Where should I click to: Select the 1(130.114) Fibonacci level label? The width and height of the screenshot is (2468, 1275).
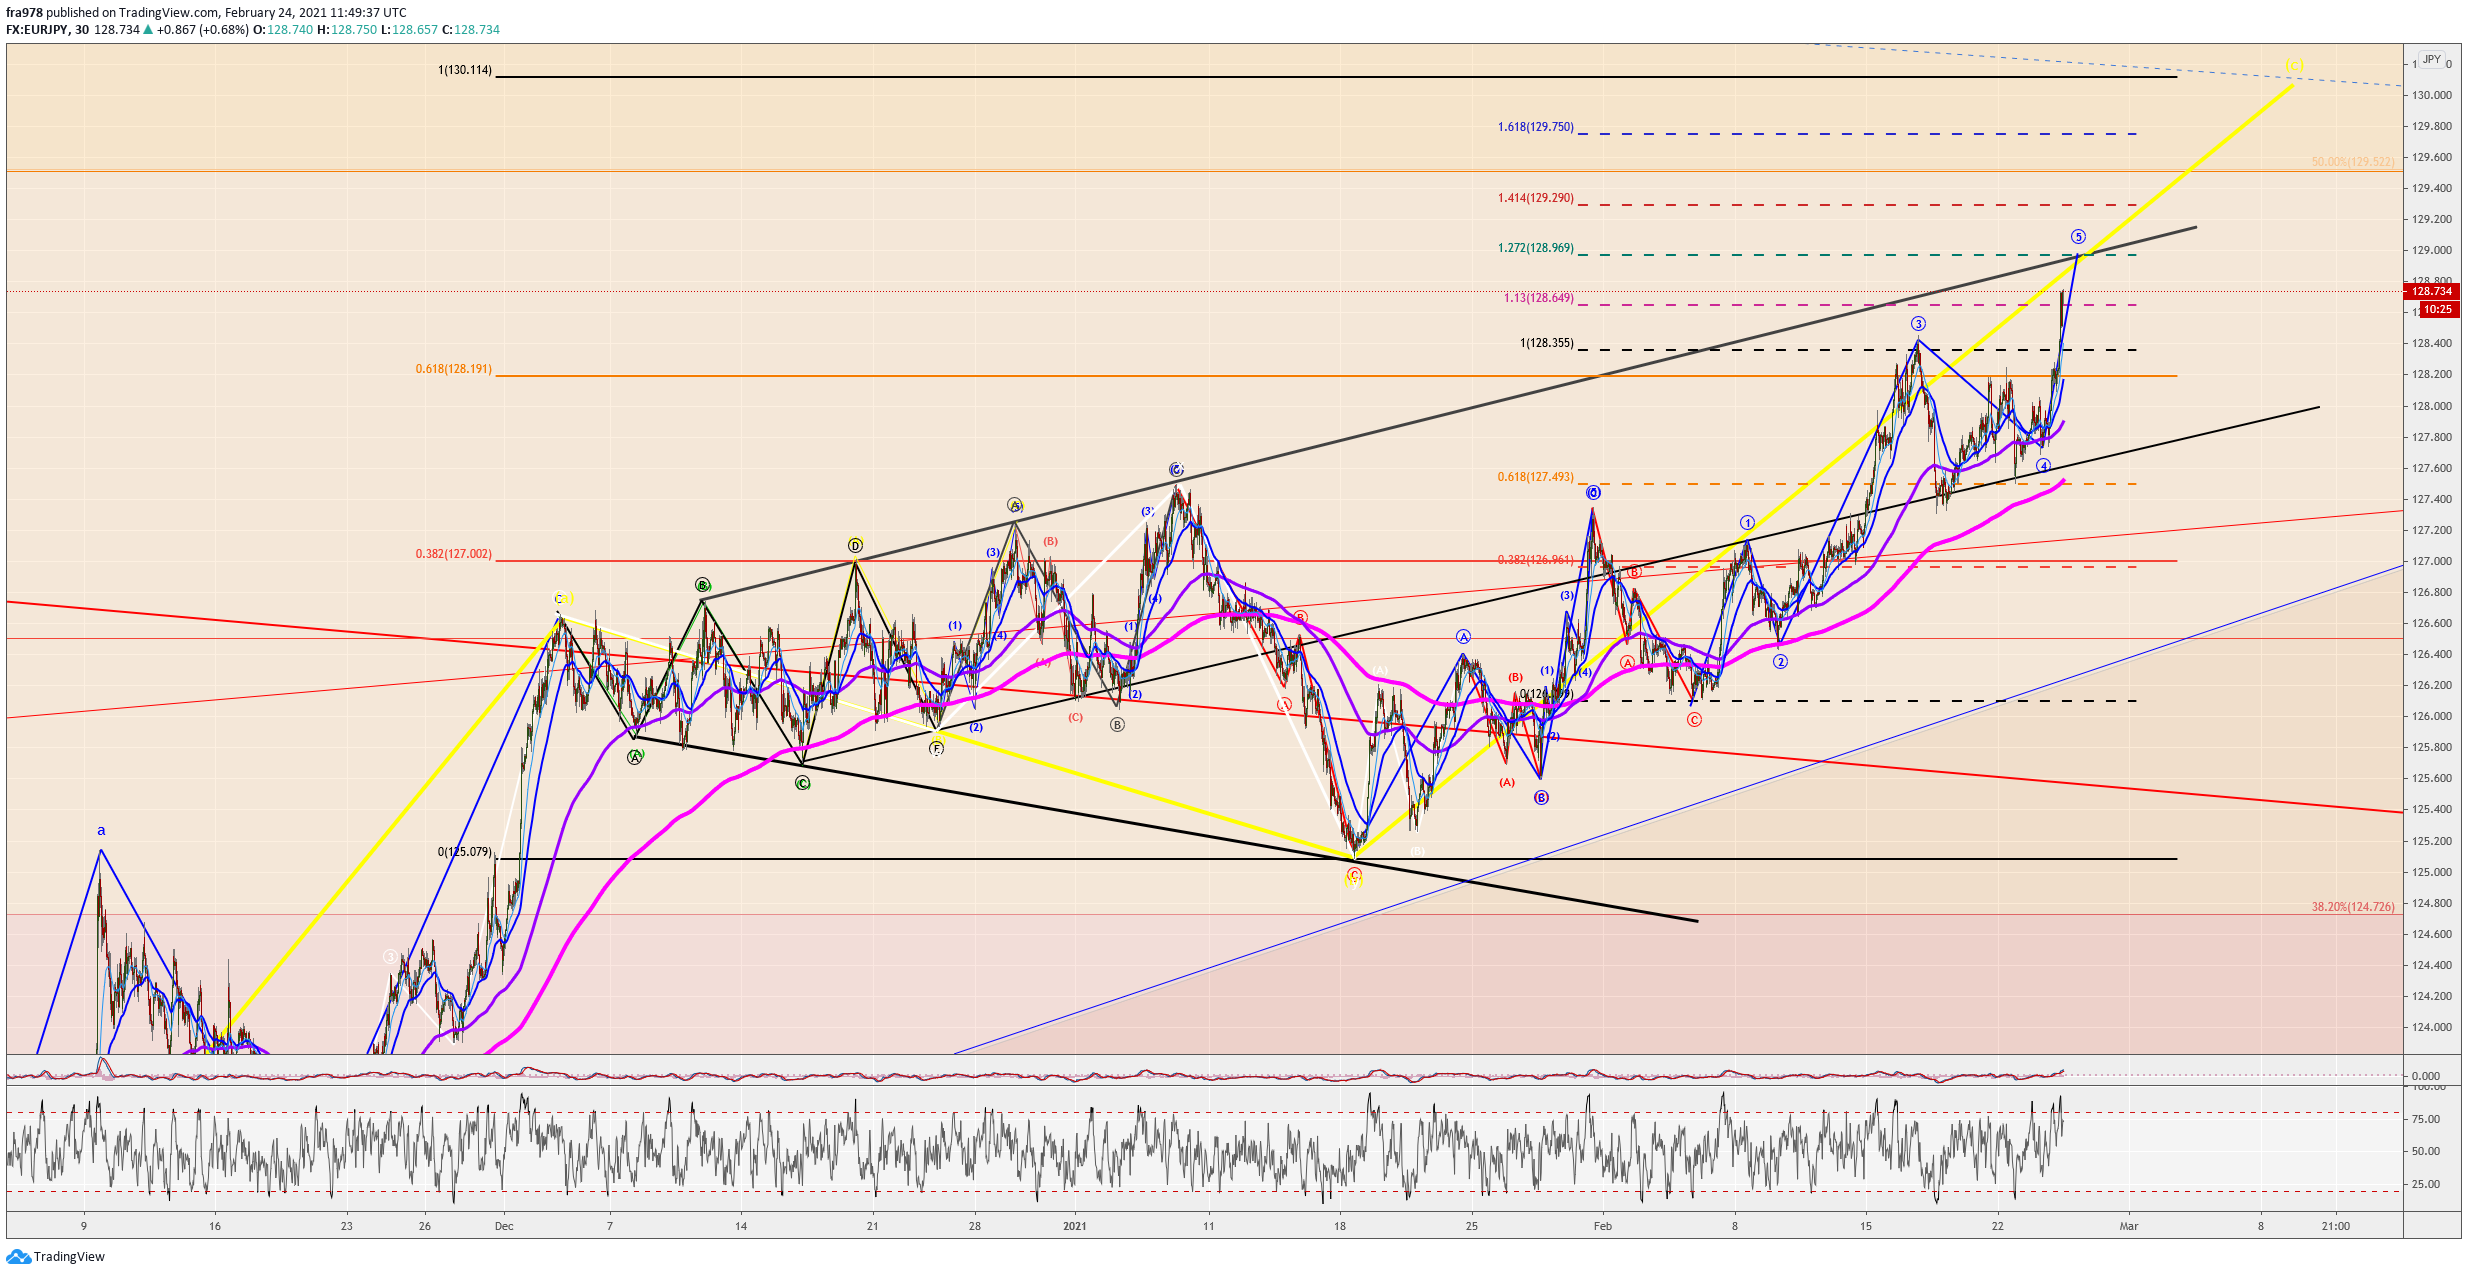tap(465, 71)
